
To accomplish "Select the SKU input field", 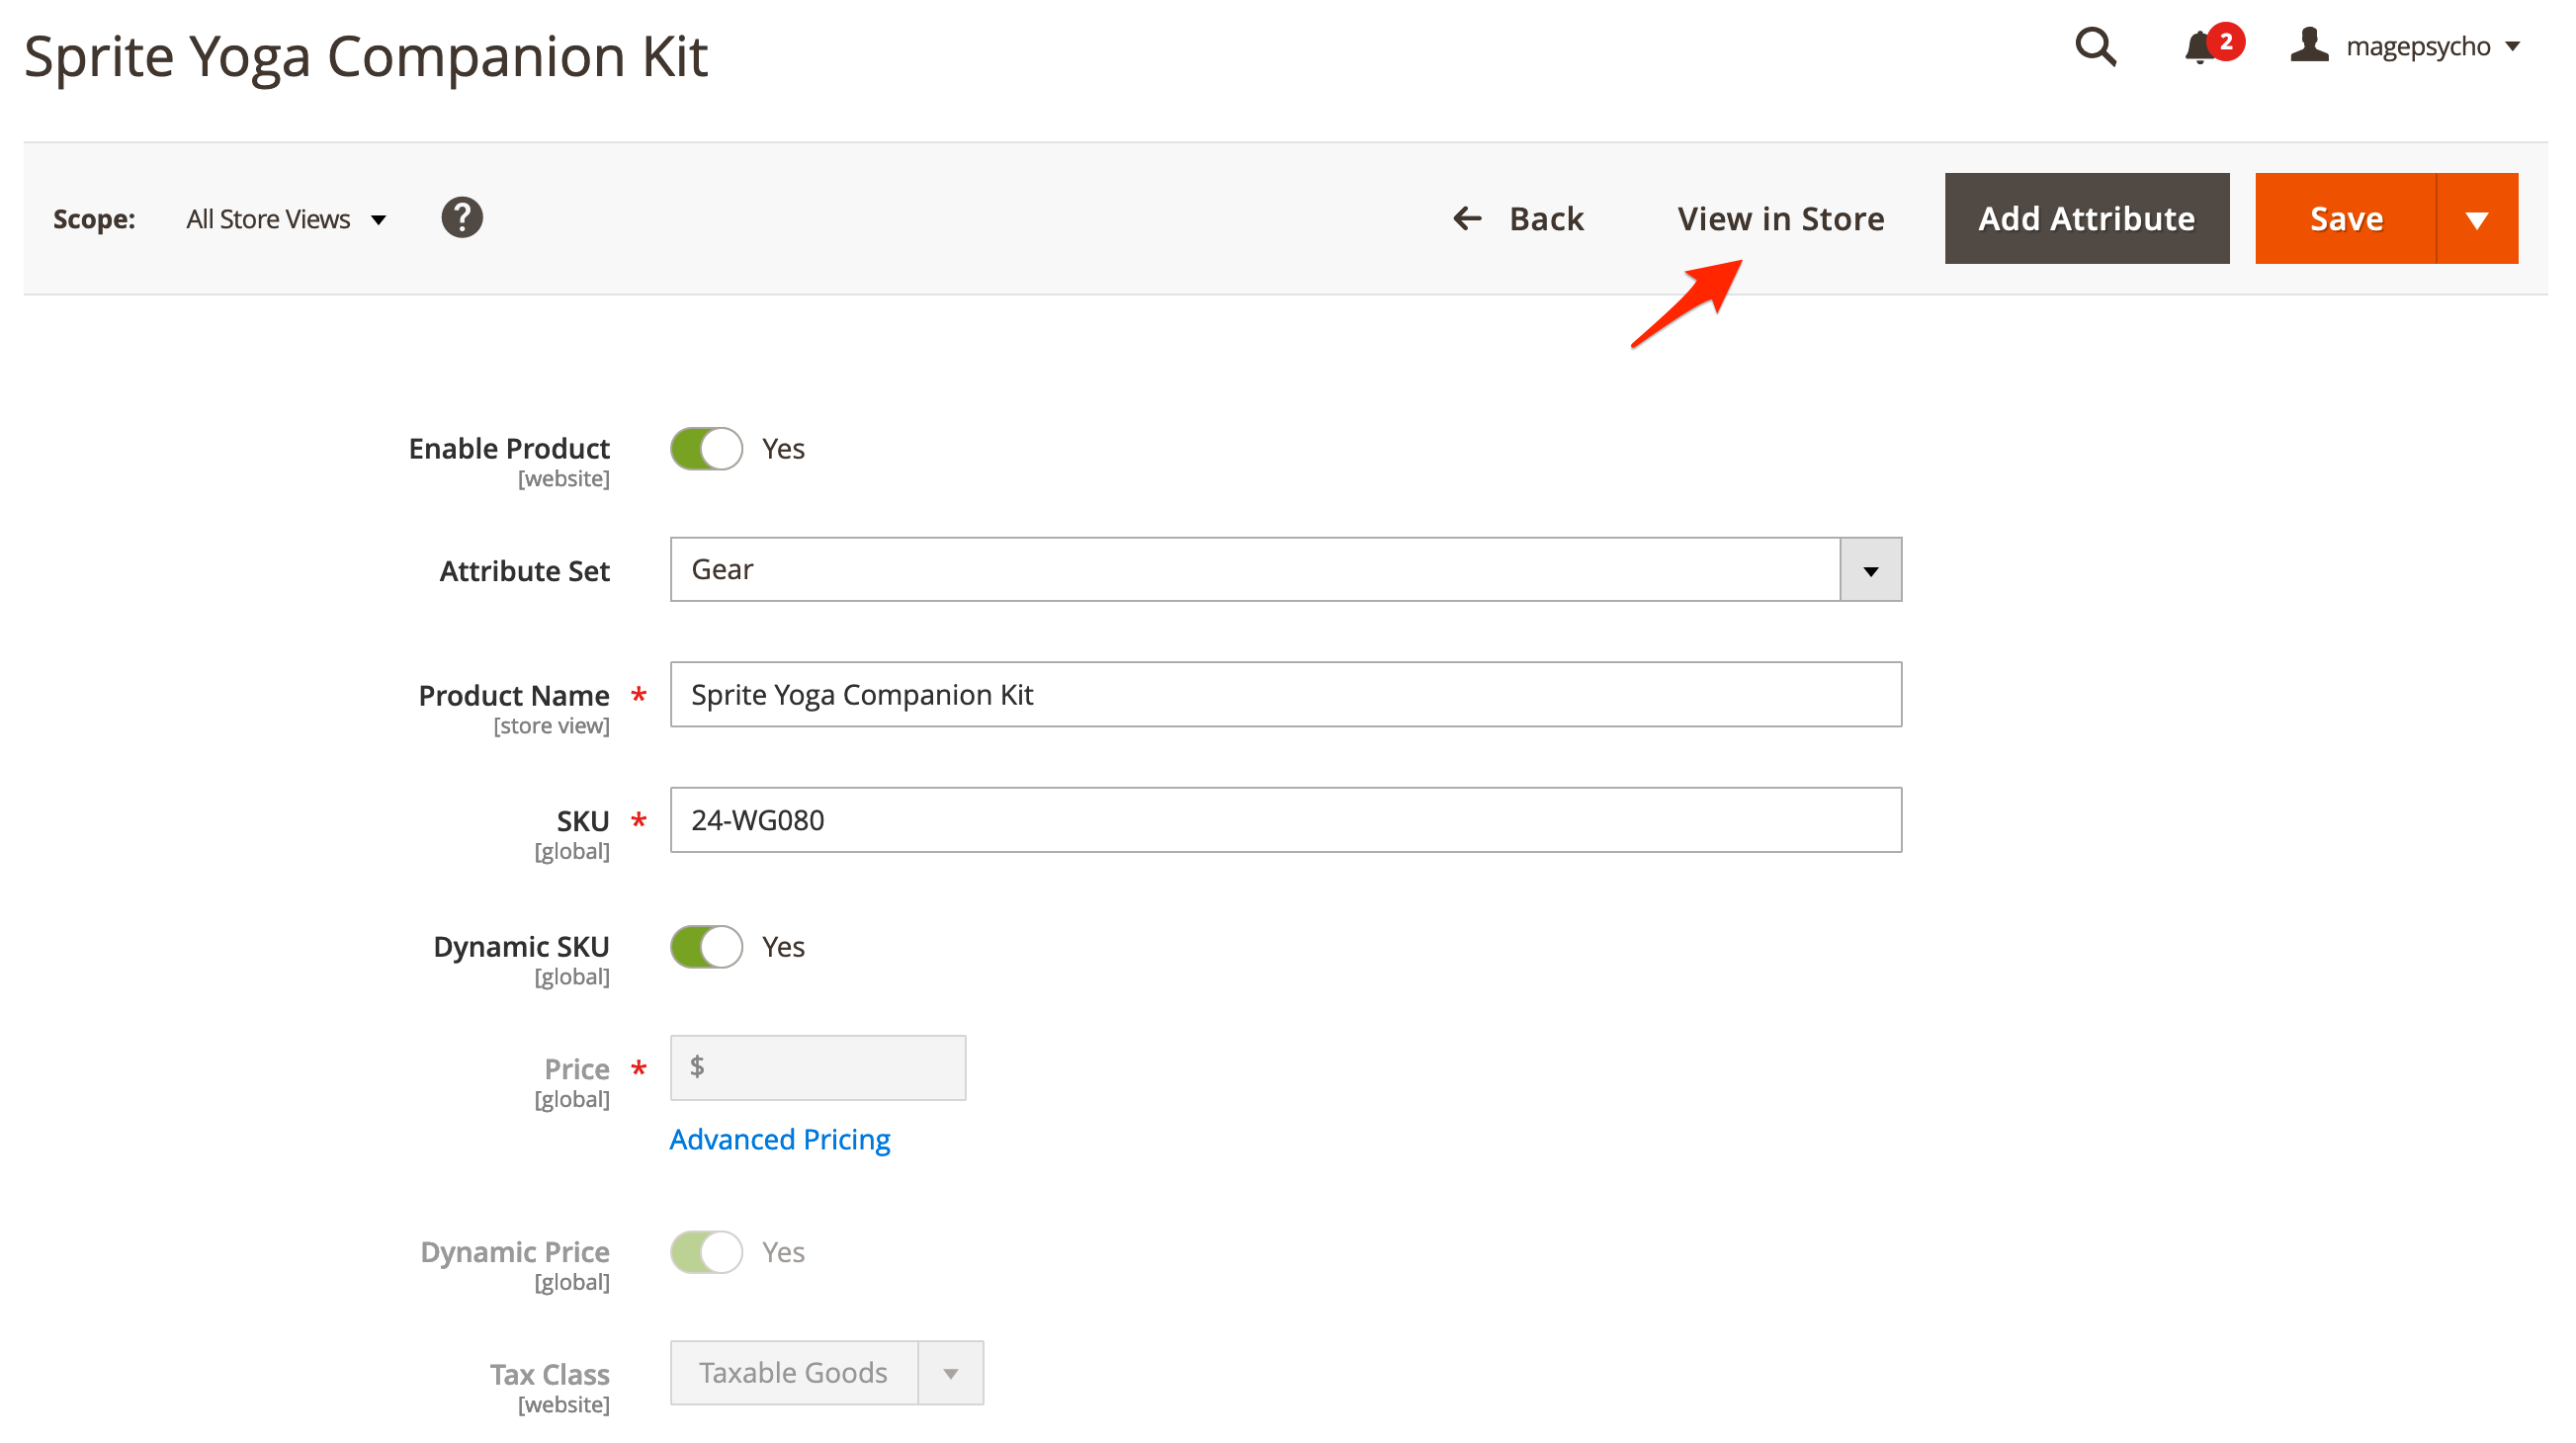I will tap(1284, 820).
